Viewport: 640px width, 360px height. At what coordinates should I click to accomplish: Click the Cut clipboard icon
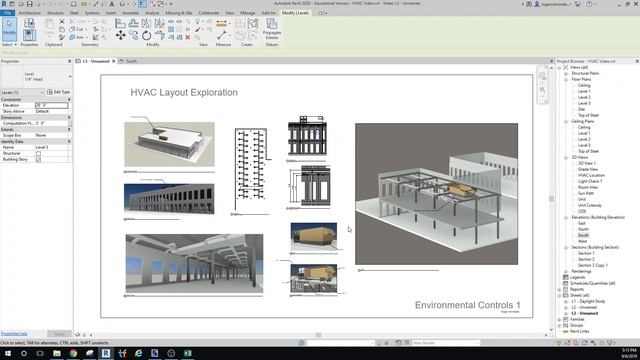62,21
